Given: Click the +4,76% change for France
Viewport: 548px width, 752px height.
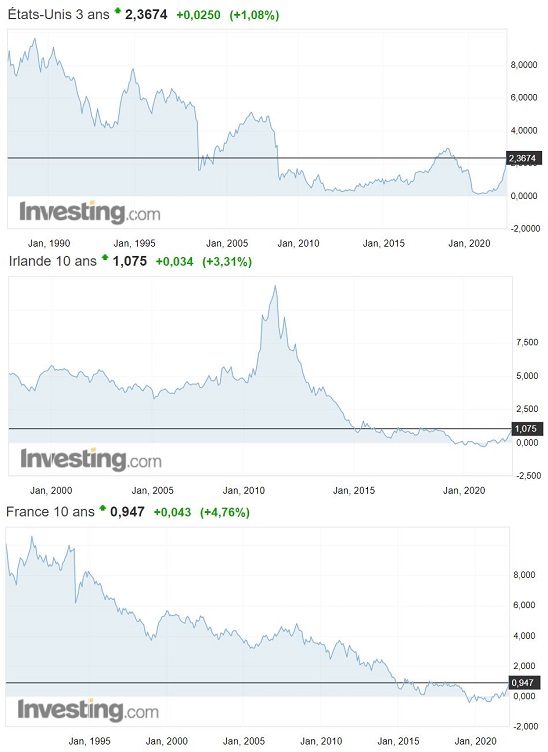Looking at the screenshot, I should [x=225, y=512].
